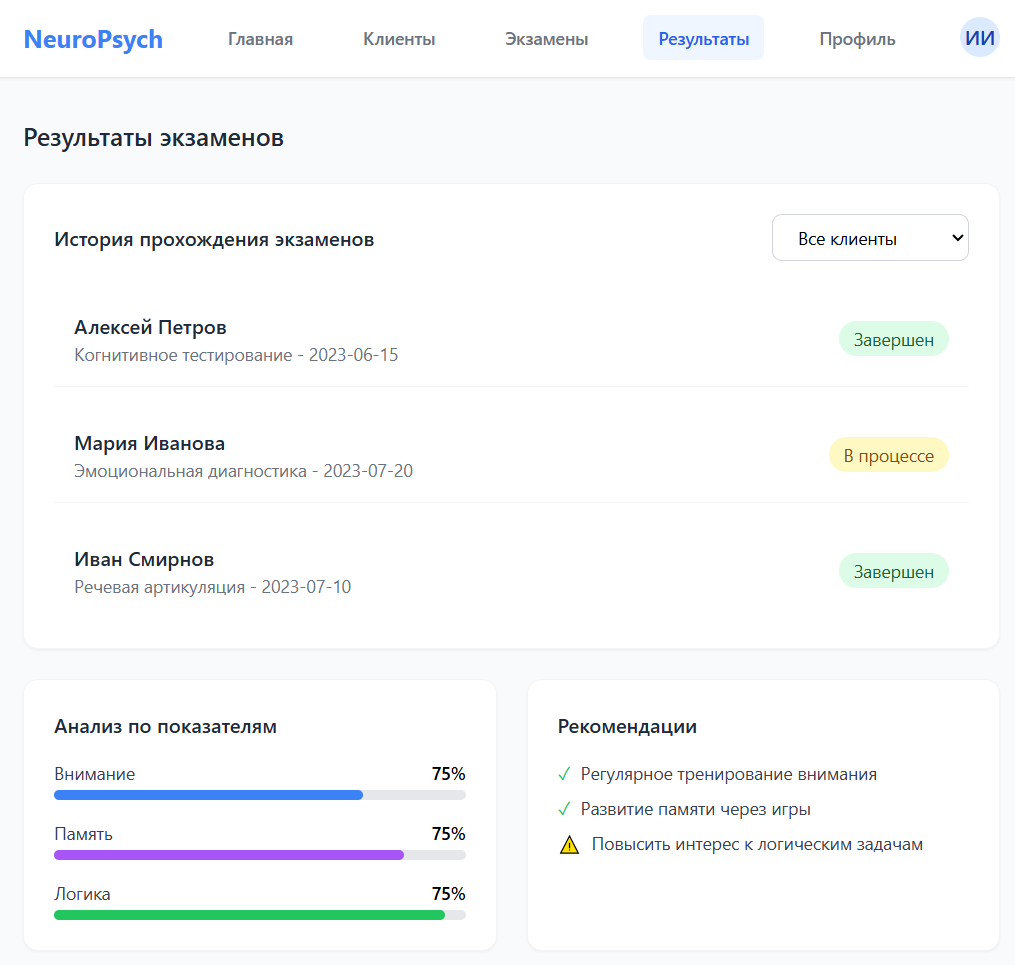Click the NeuroPsych logo
1015x965 pixels.
93,39
